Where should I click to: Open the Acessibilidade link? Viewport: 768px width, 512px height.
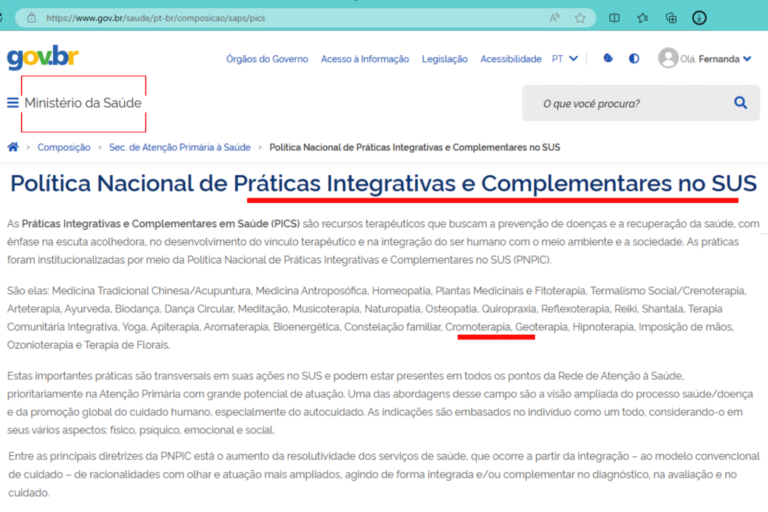click(x=511, y=59)
